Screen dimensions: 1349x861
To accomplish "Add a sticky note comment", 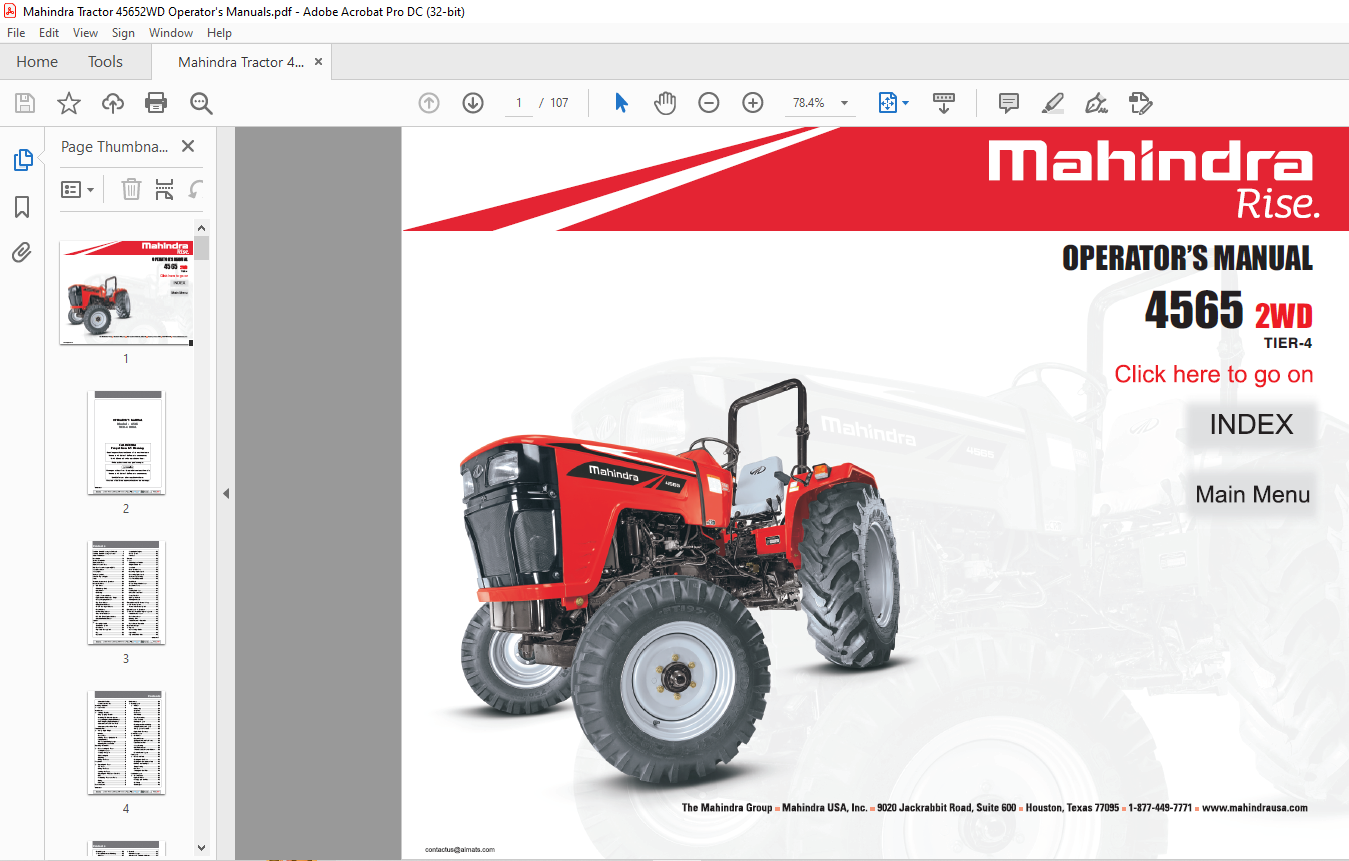I will point(1009,103).
